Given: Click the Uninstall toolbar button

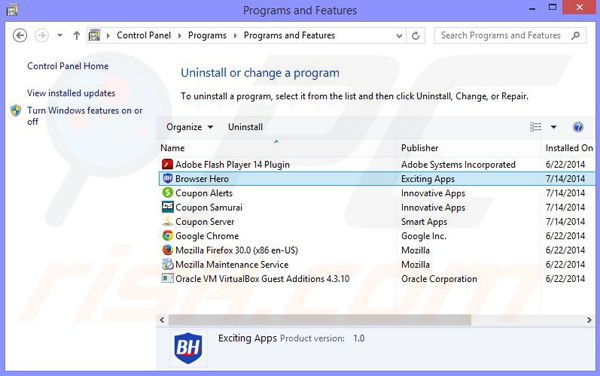Looking at the screenshot, I should (245, 127).
